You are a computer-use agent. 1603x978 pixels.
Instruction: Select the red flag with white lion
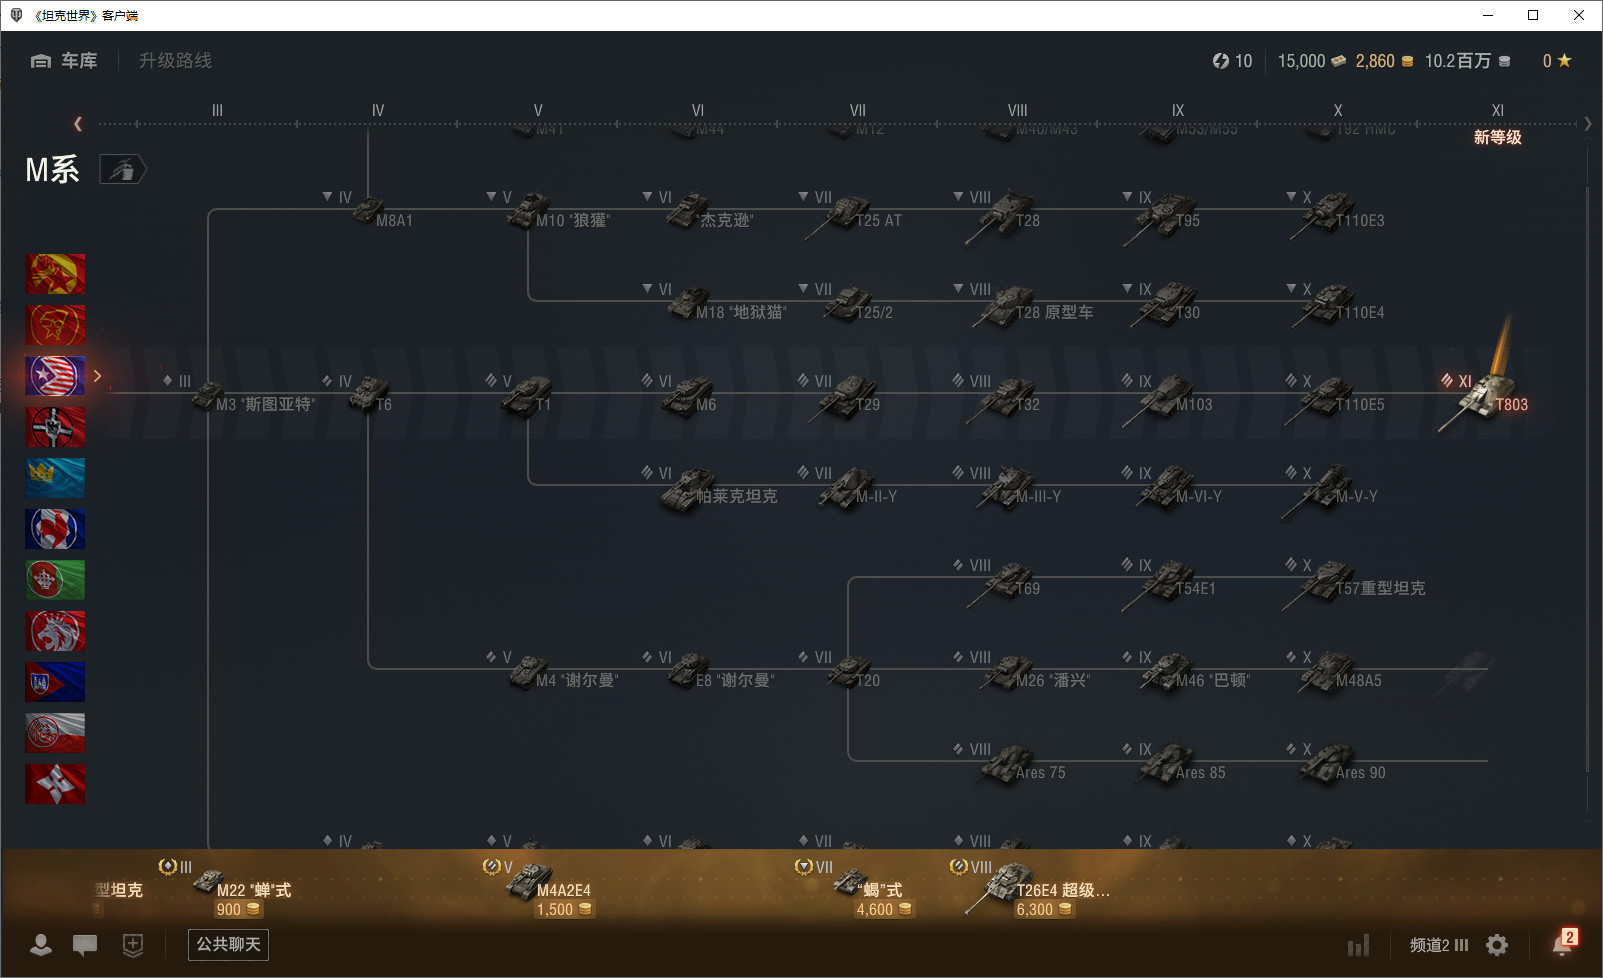[55, 631]
